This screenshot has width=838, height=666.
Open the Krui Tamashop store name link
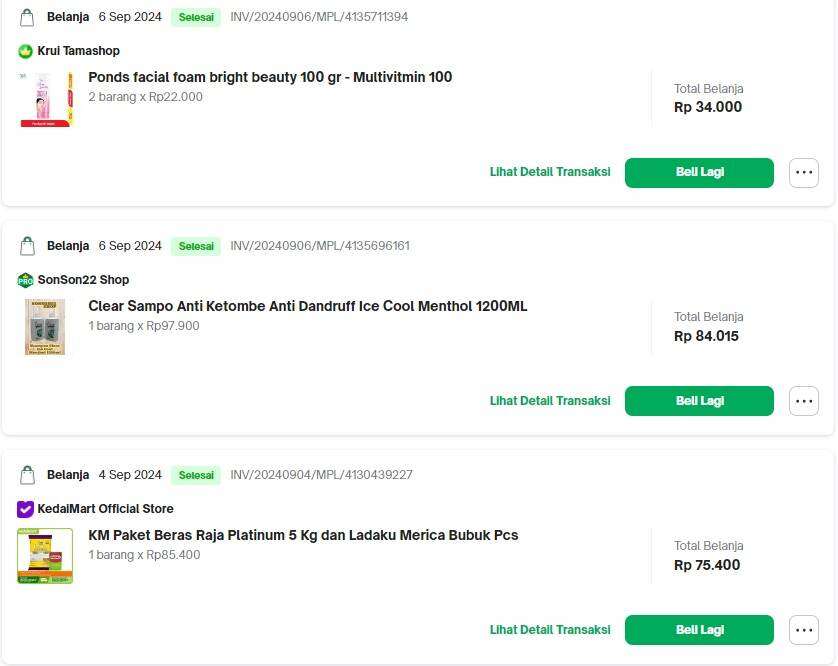click(79, 51)
